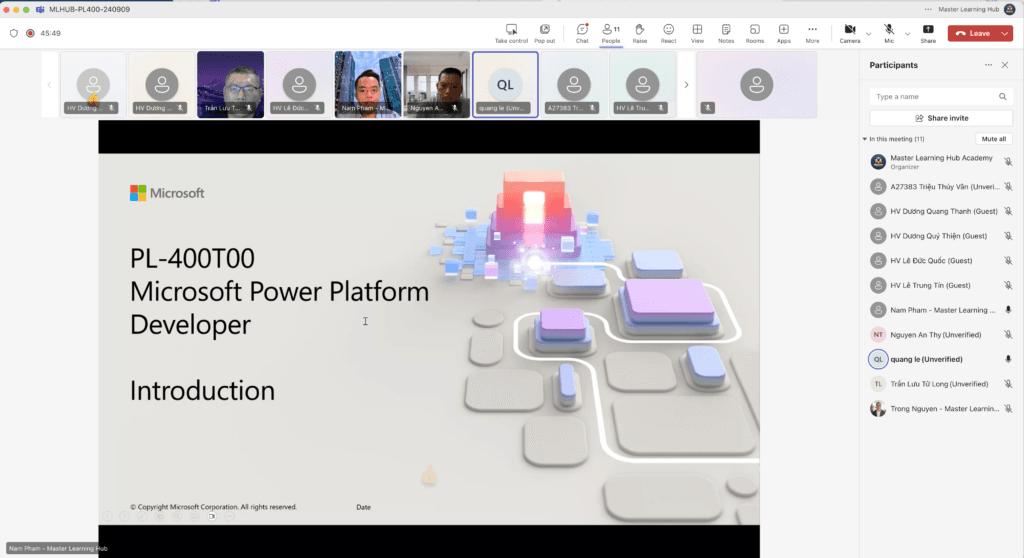Open Mic options dropdown arrow
1024x558 pixels.
coord(907,33)
